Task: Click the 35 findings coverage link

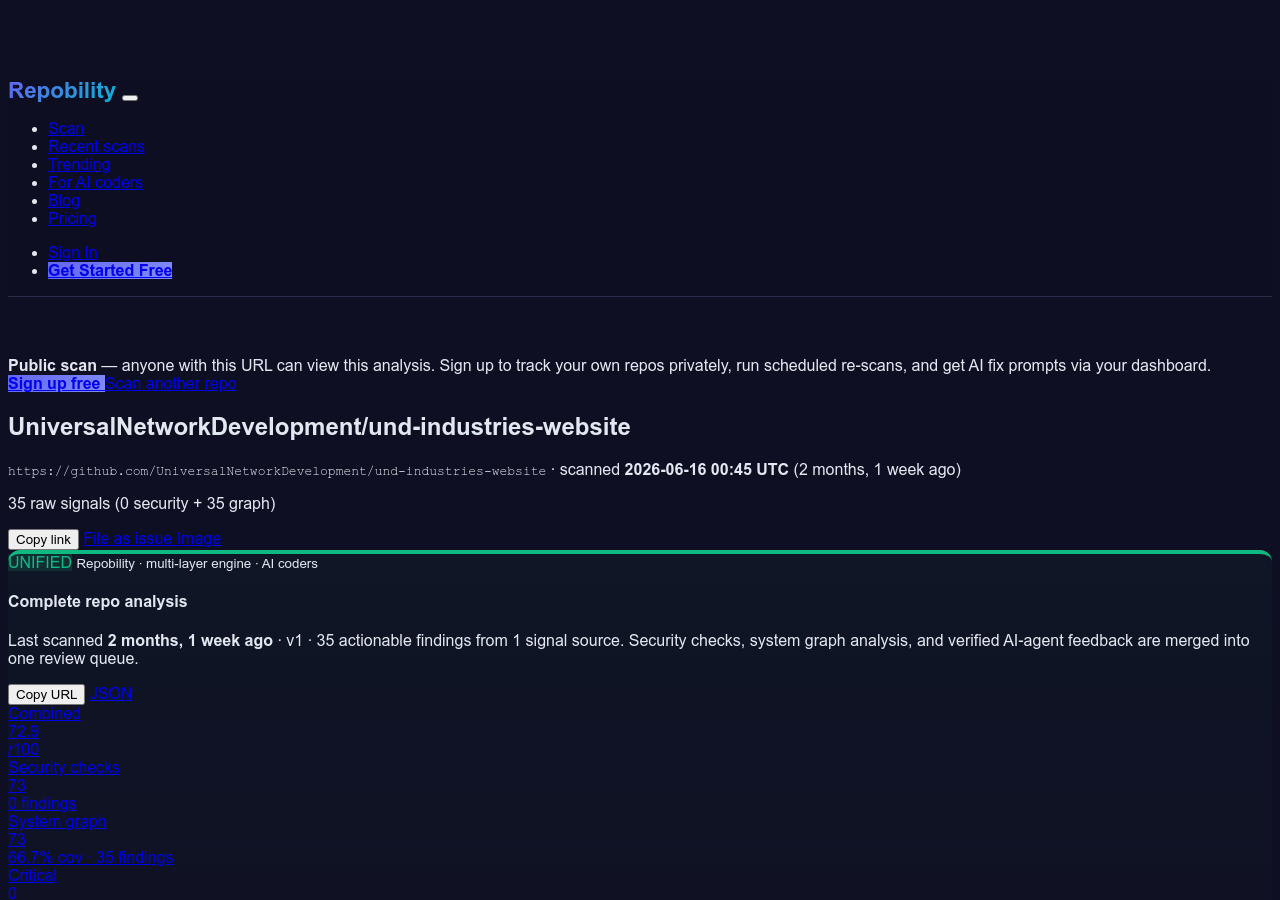Action: click(91, 857)
